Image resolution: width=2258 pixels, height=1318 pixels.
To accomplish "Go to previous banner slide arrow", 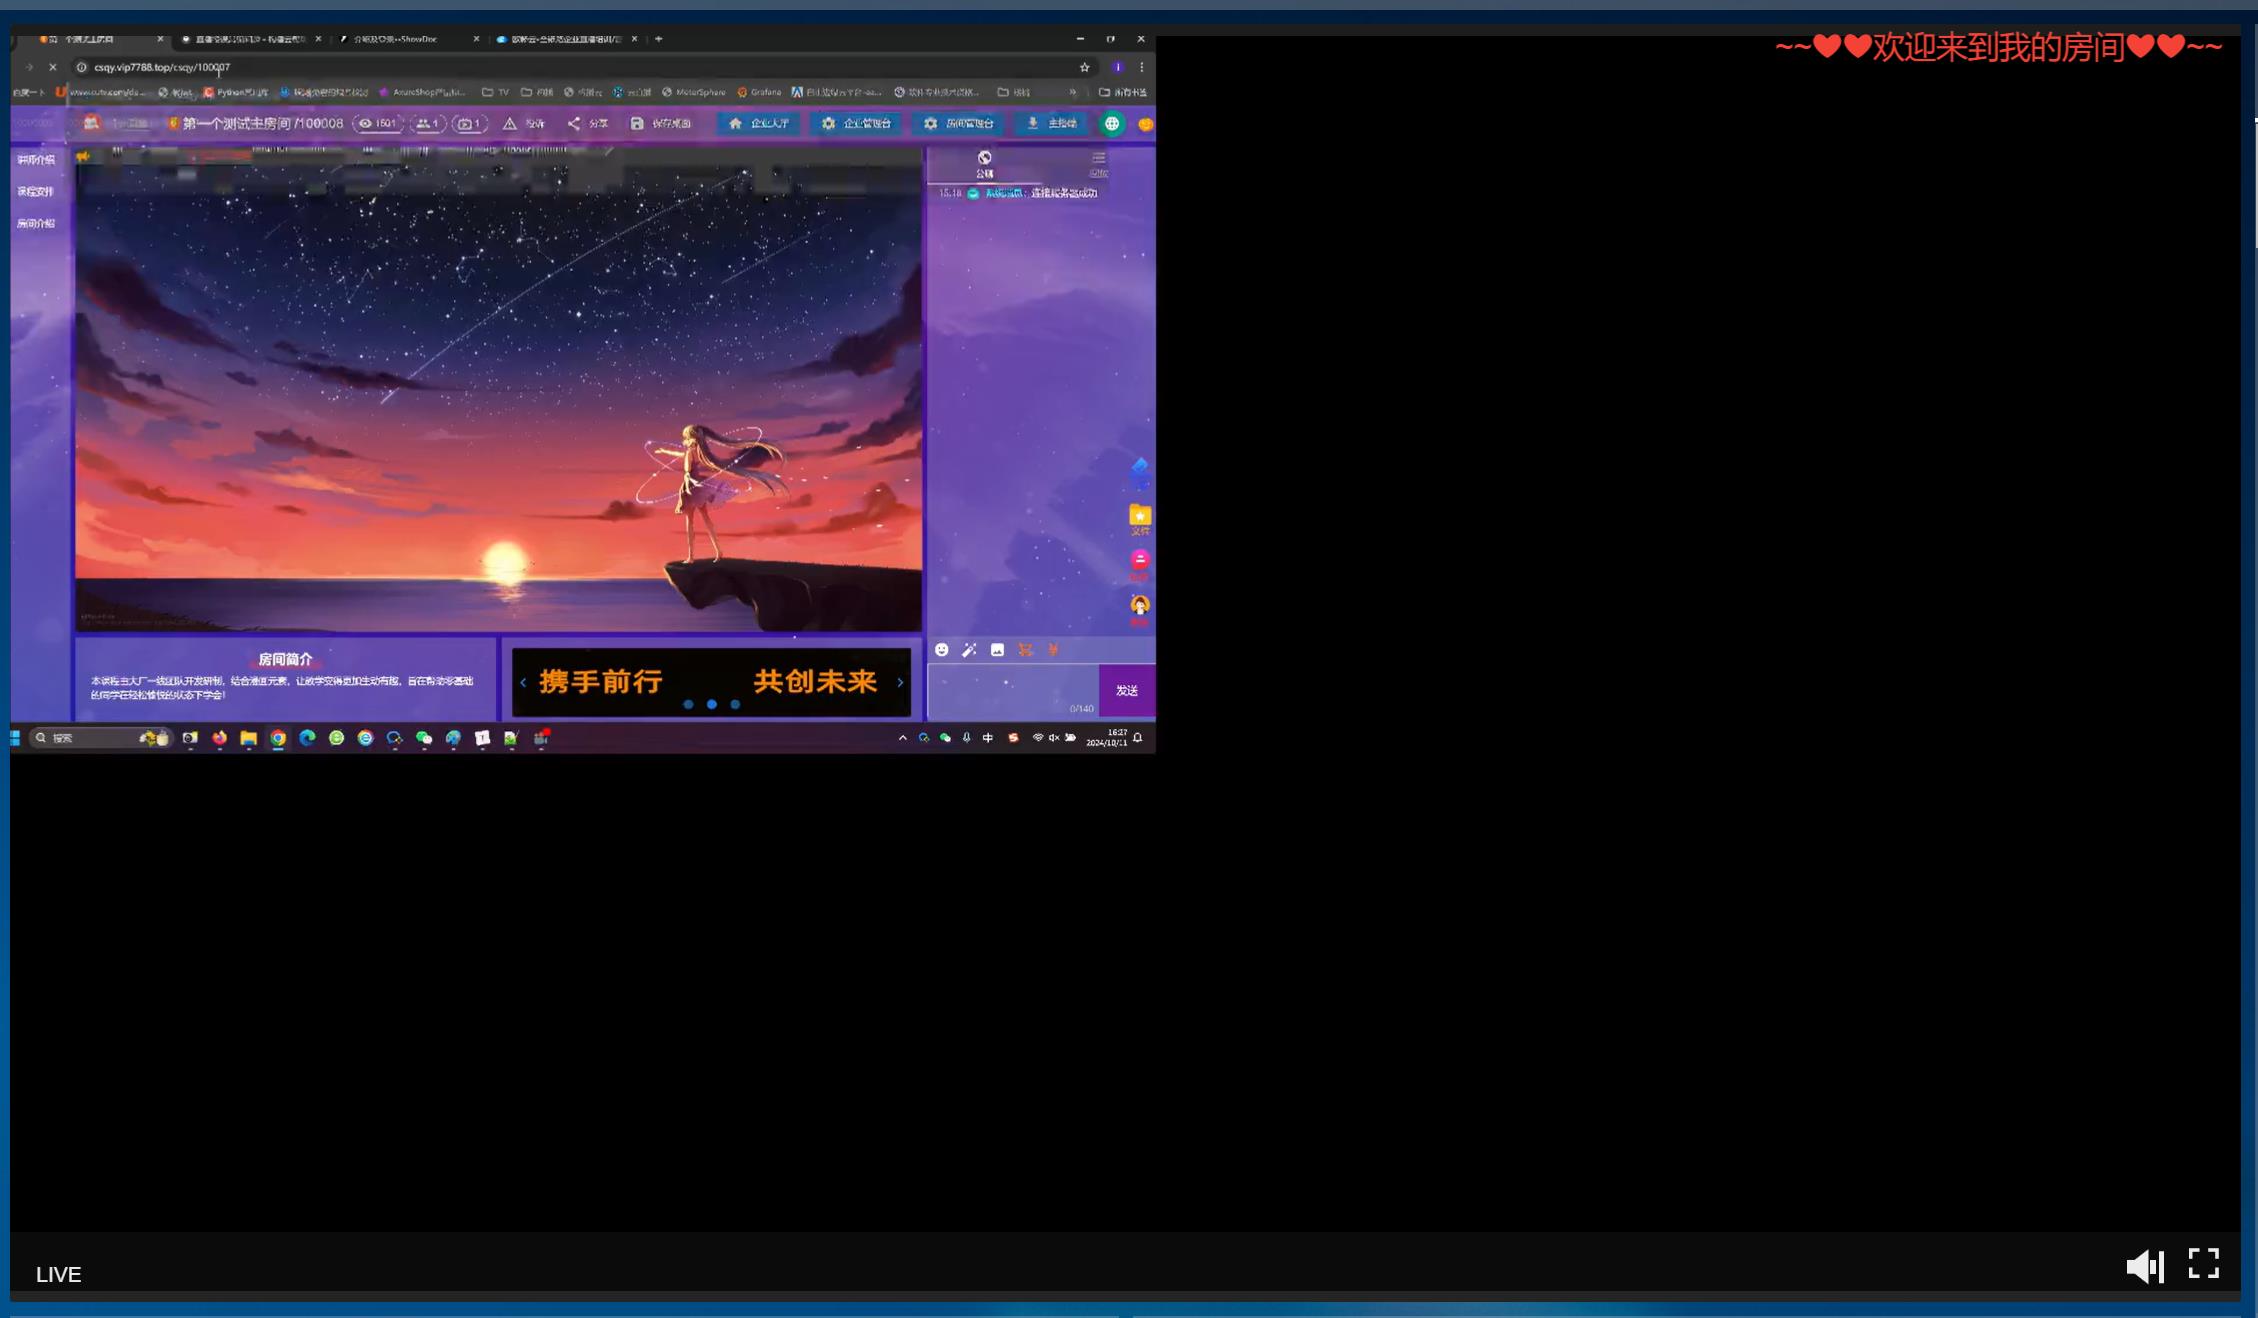I will tap(523, 683).
